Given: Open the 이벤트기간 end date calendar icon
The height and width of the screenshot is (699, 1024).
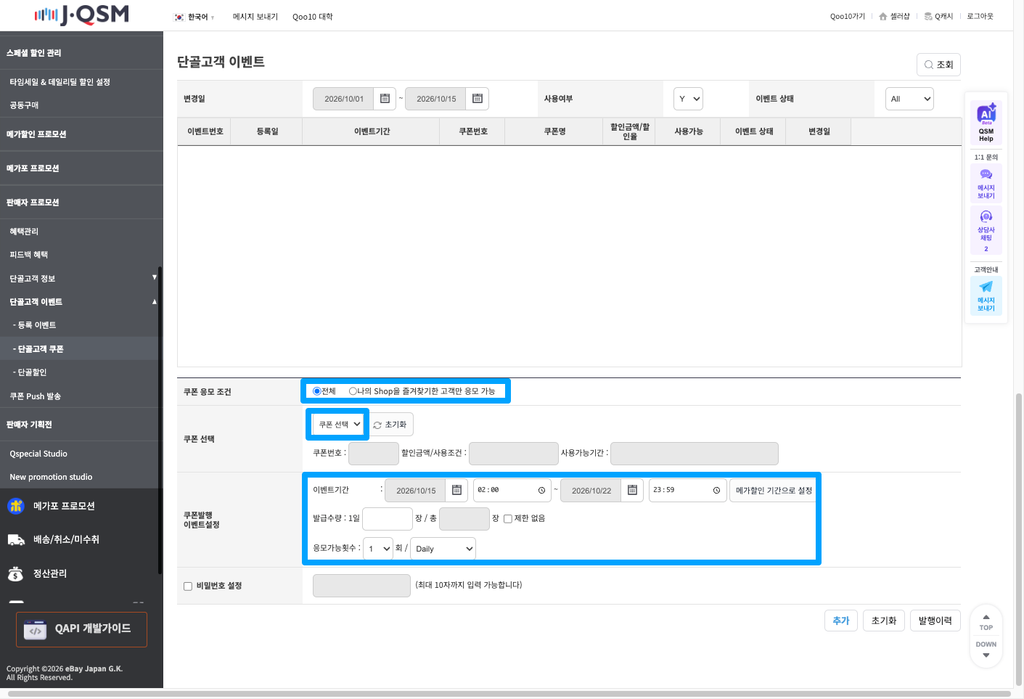Looking at the screenshot, I should [632, 490].
